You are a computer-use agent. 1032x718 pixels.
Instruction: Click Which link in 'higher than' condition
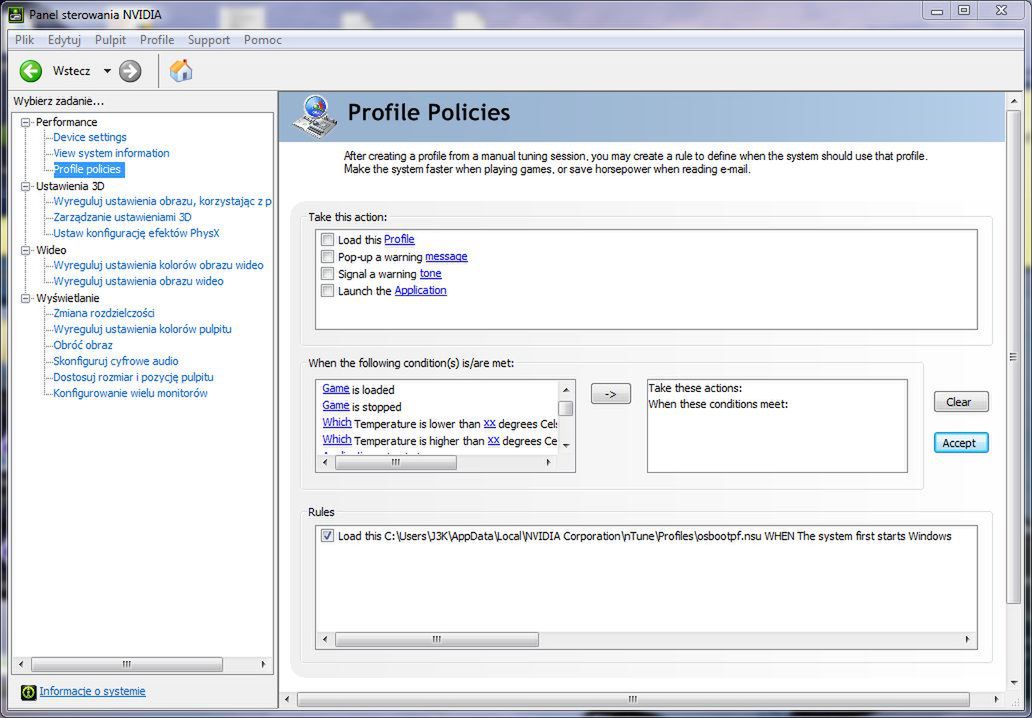(x=337, y=440)
